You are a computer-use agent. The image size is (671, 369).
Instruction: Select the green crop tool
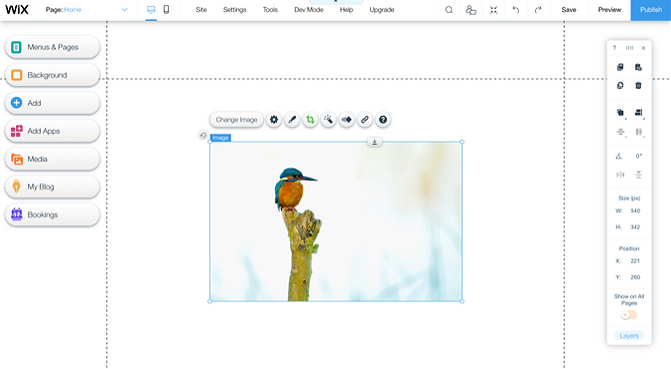click(x=310, y=120)
